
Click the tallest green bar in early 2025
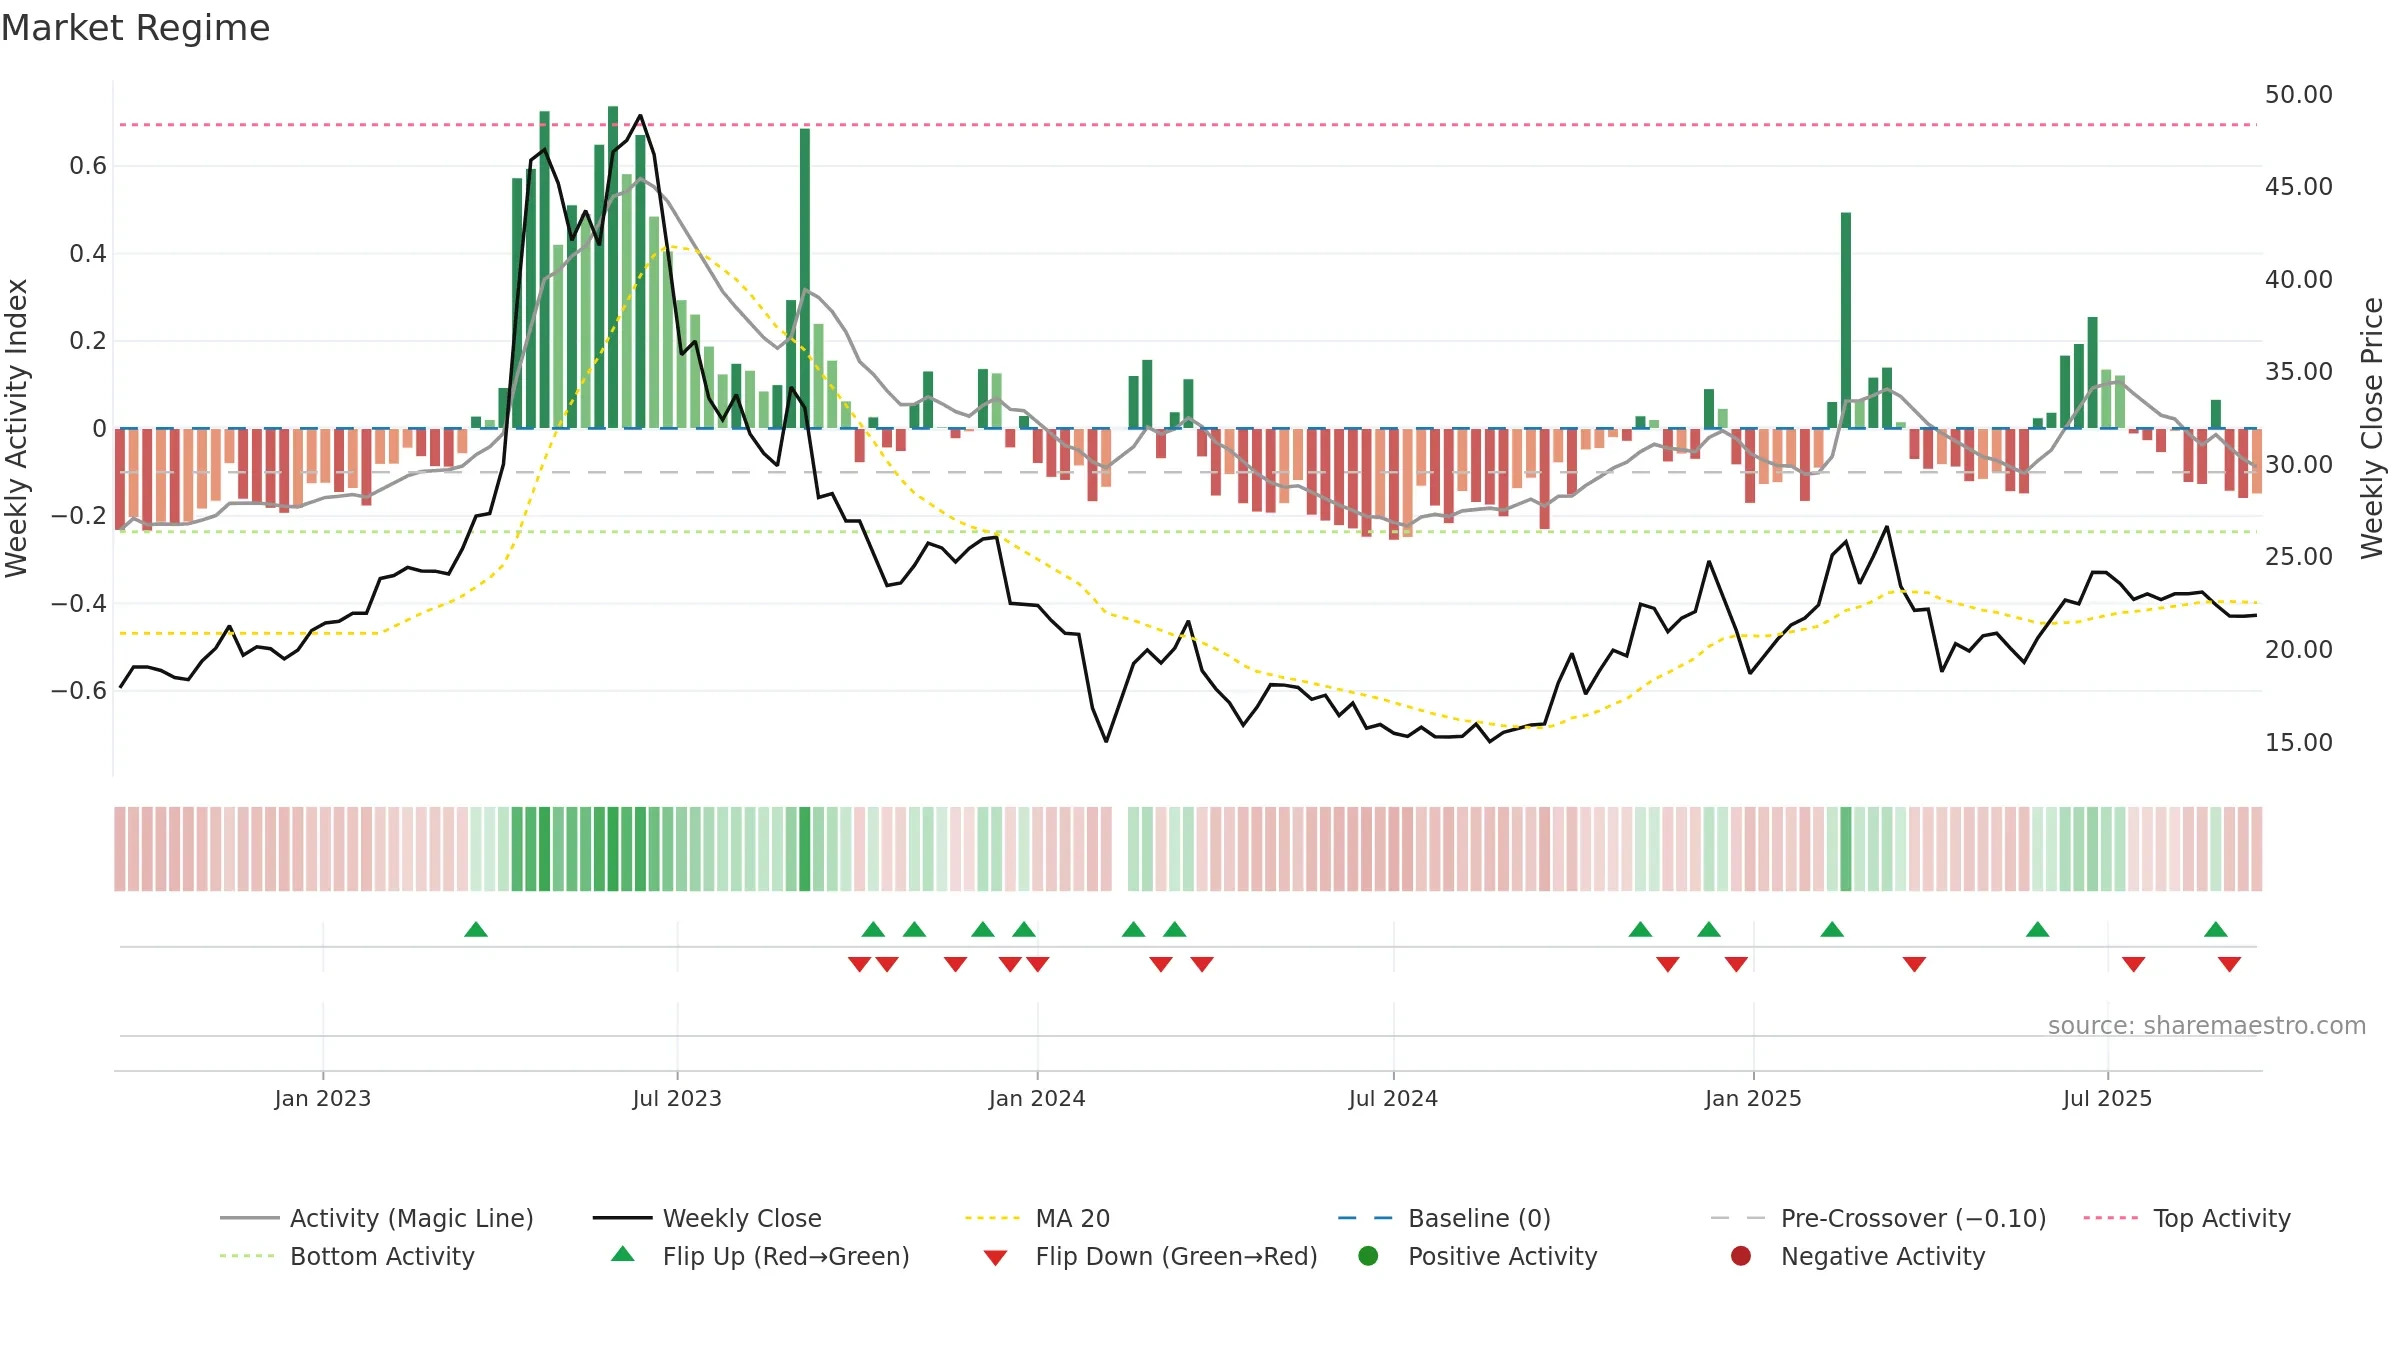pos(1846,320)
